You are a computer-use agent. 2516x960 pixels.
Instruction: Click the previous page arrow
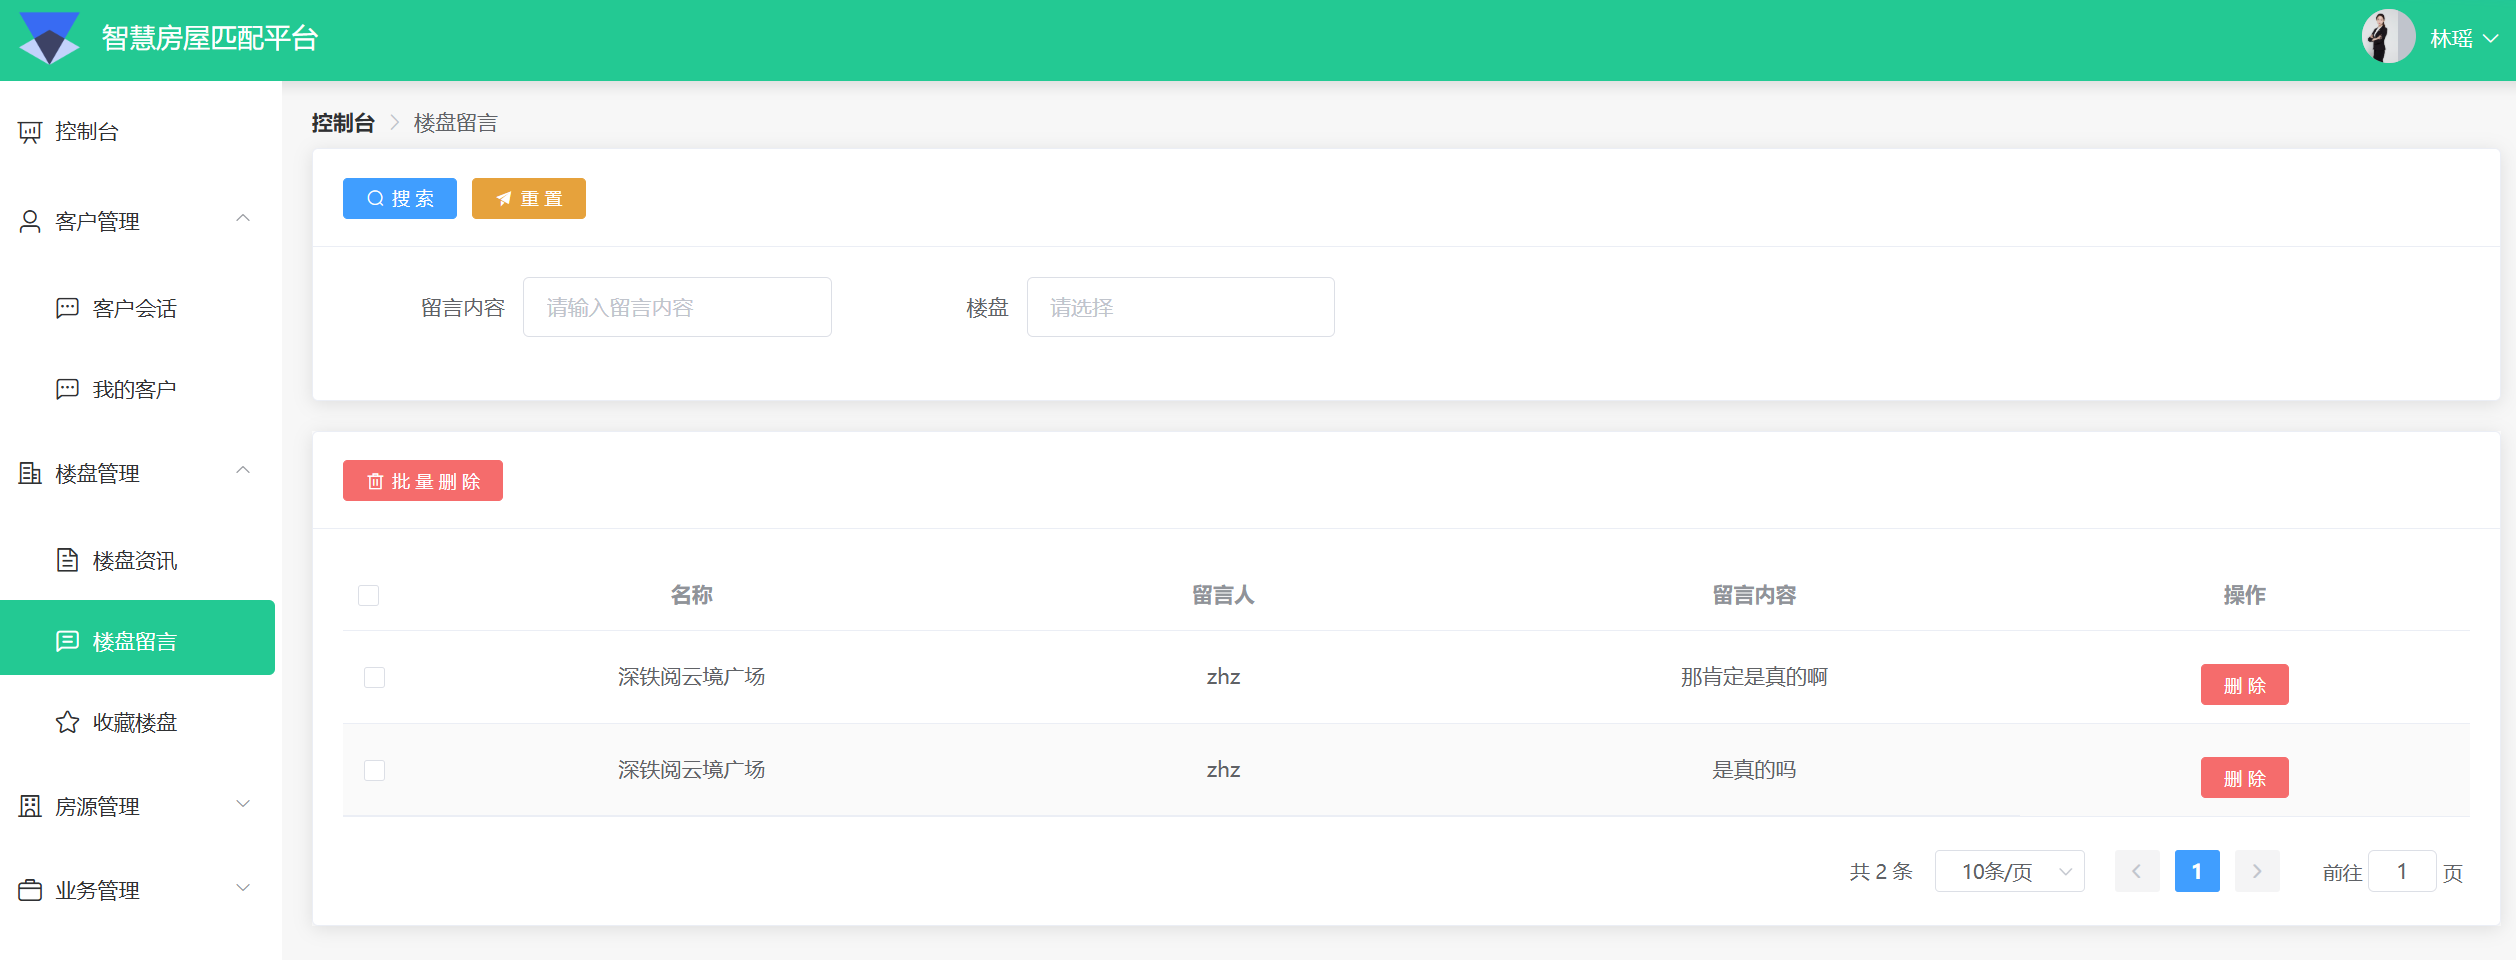click(2137, 871)
